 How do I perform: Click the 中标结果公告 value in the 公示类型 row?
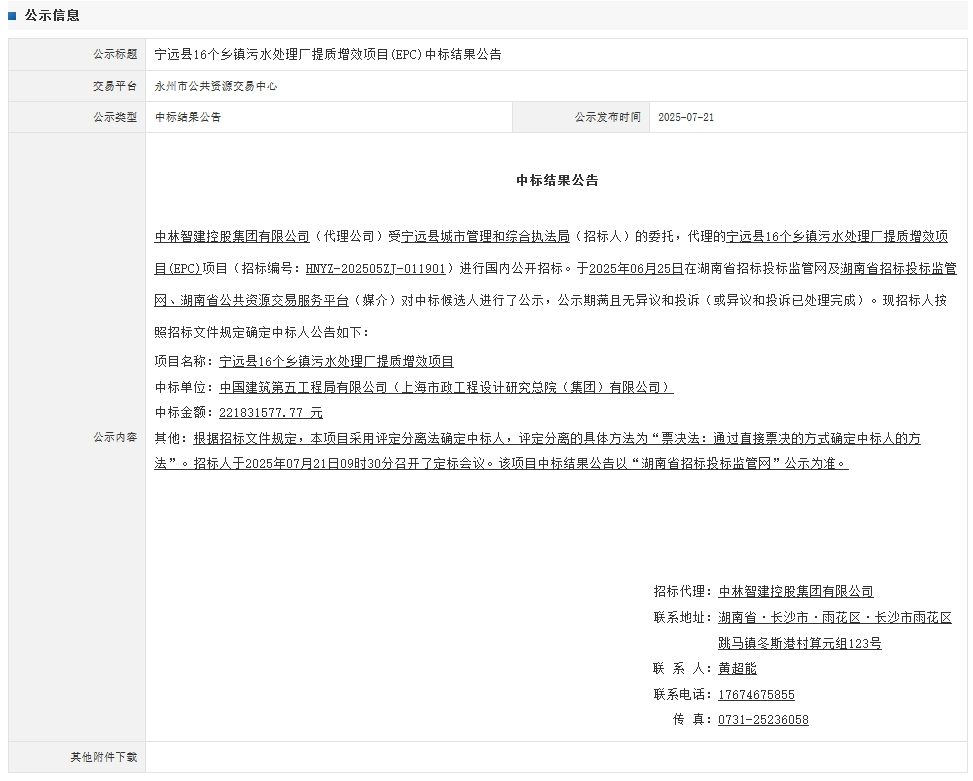click(x=188, y=117)
